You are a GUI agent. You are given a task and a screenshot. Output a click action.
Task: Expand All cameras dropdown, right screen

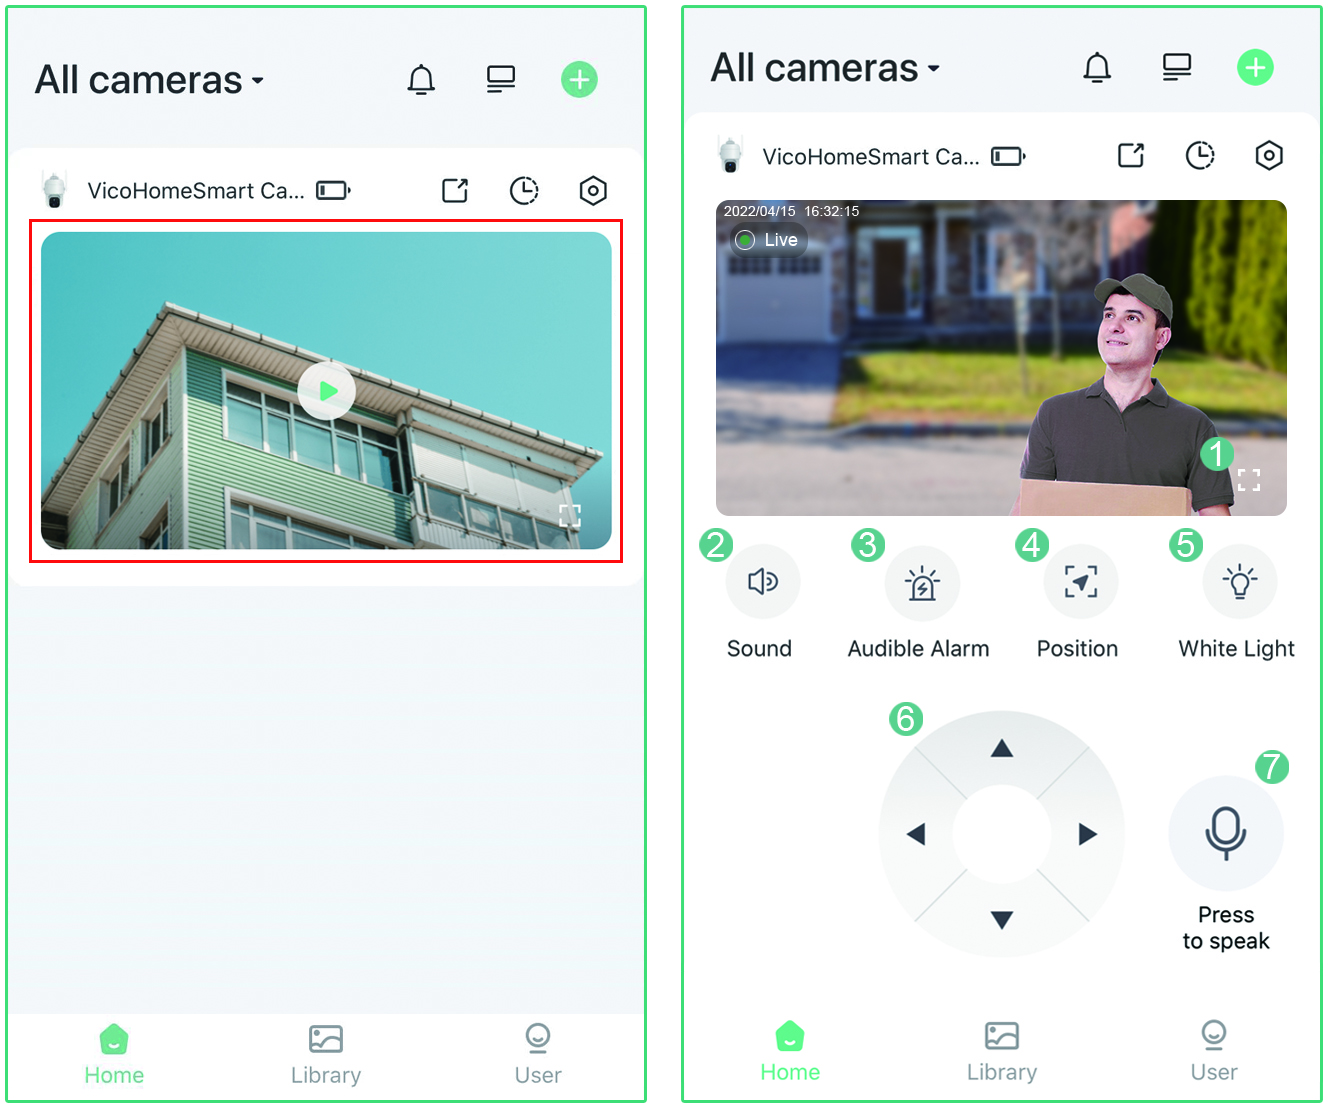[x=826, y=68]
